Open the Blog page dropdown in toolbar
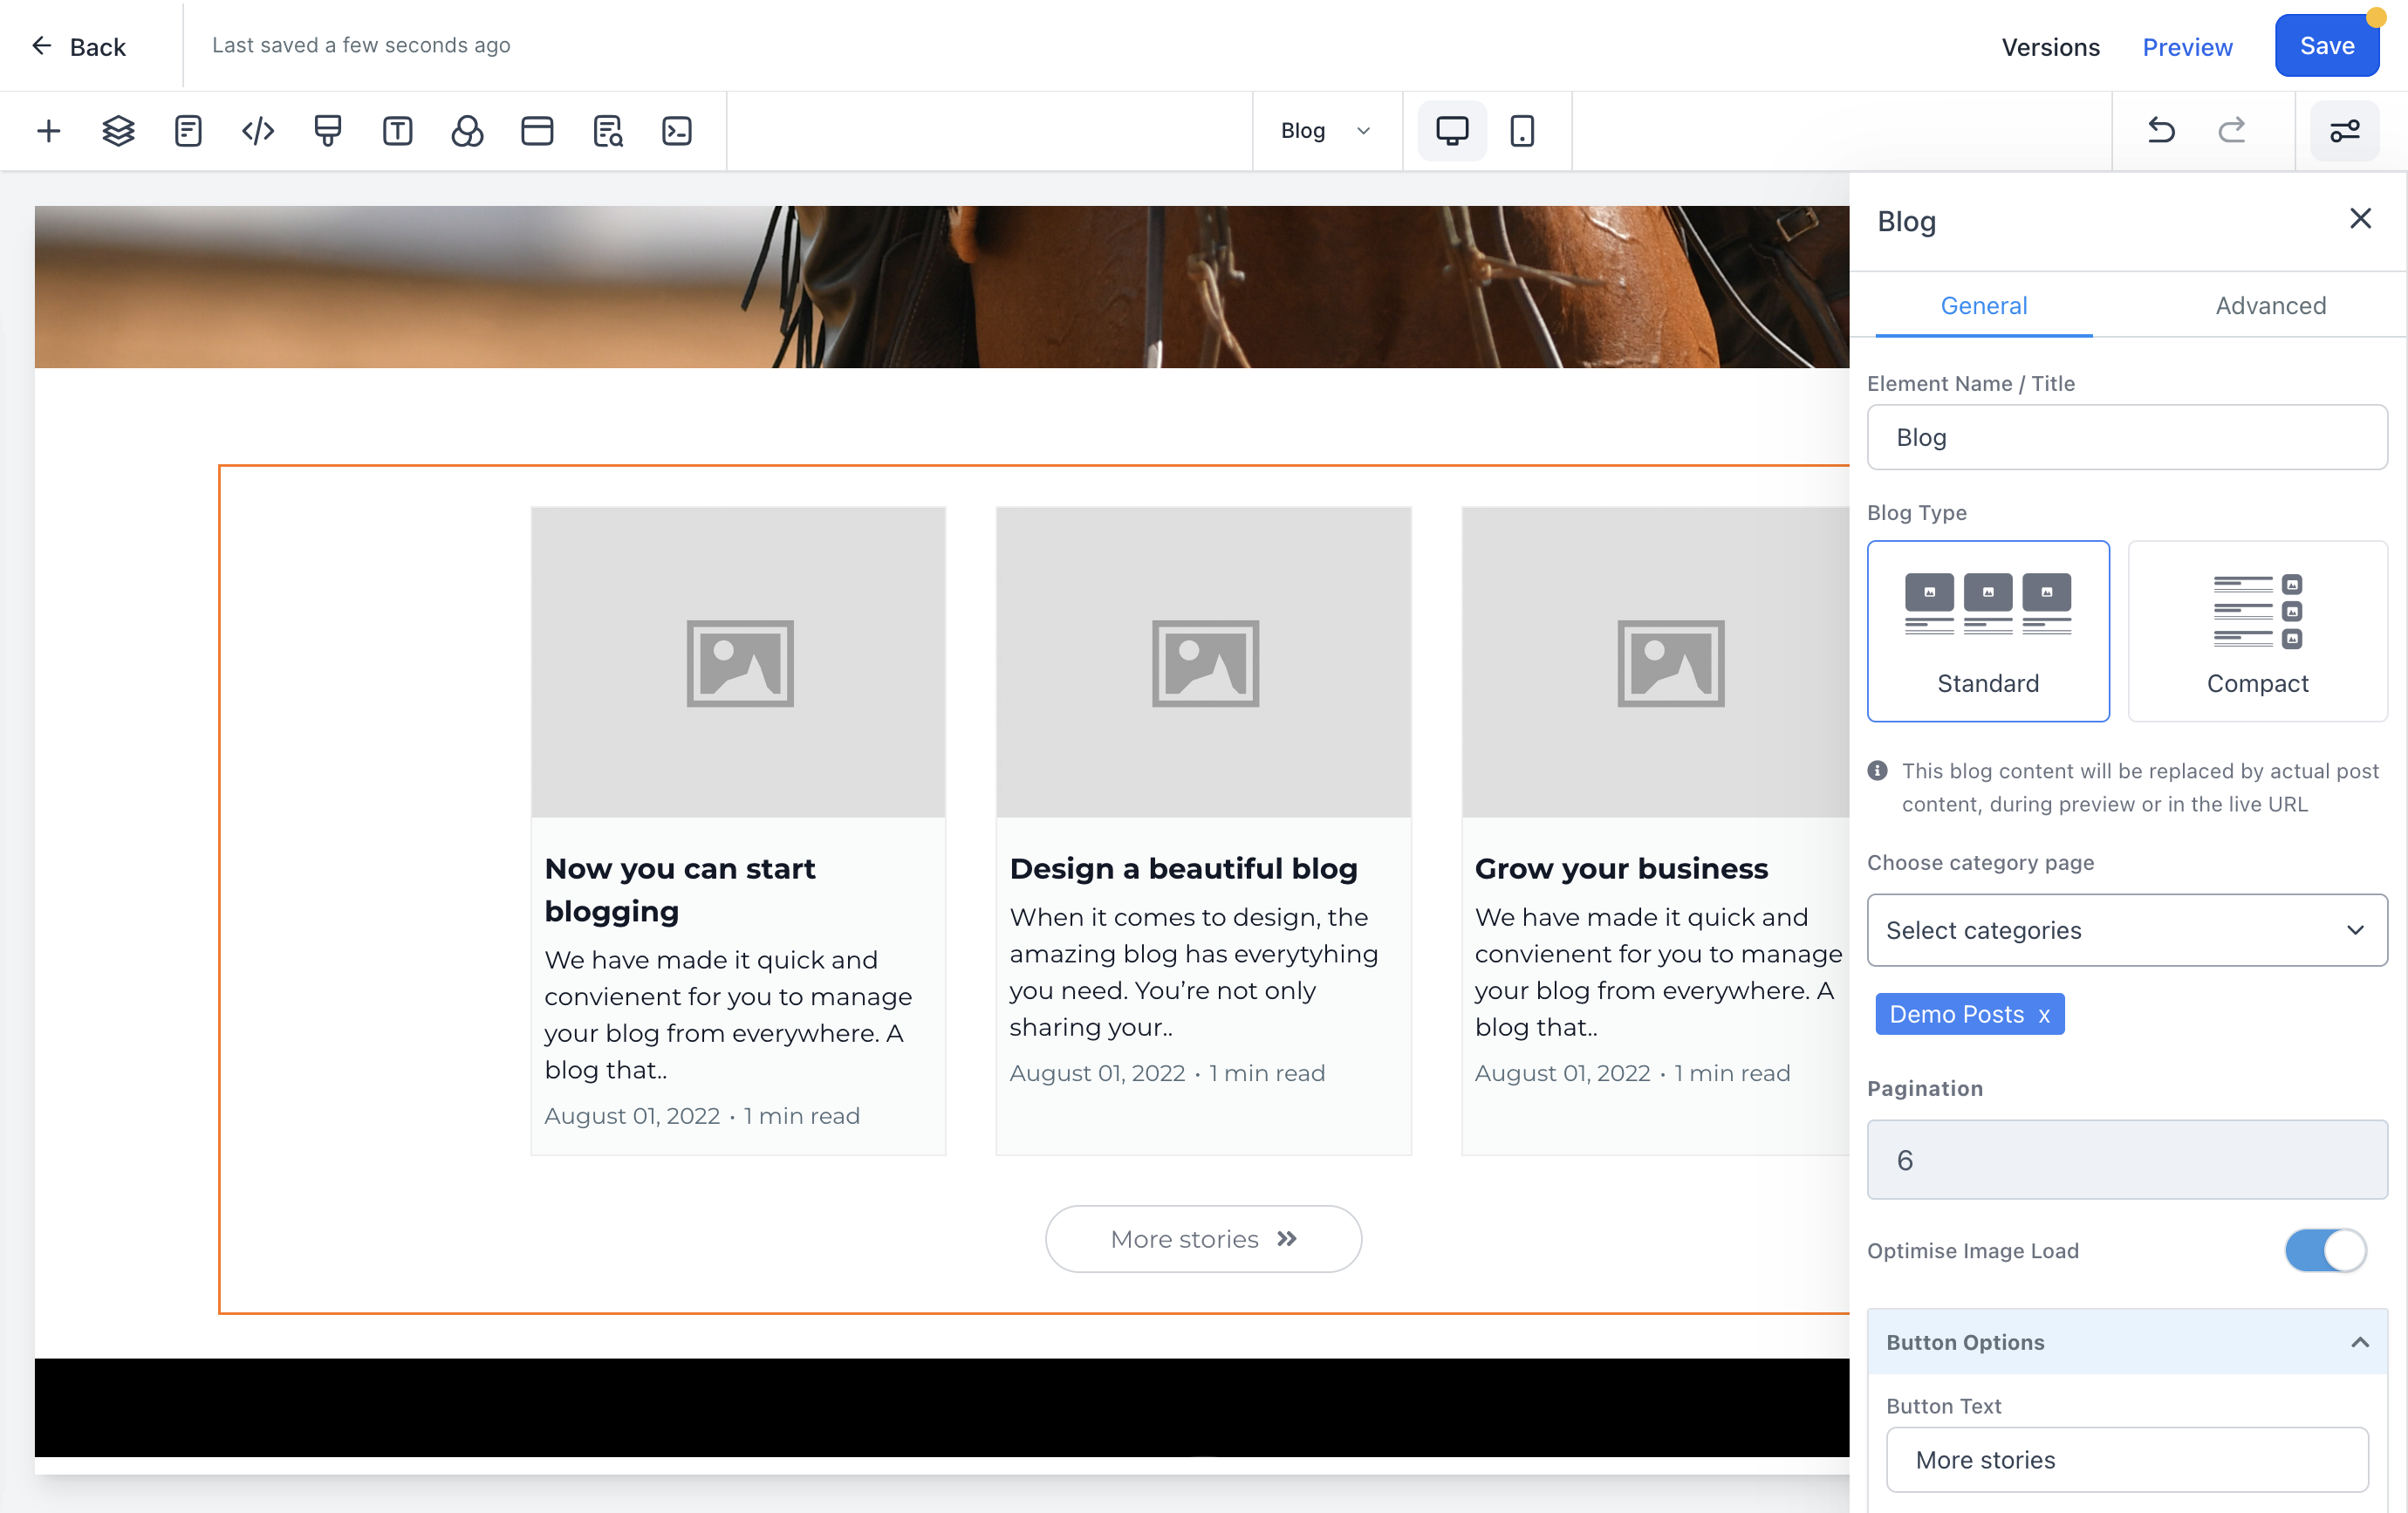The image size is (2408, 1513). click(1326, 131)
